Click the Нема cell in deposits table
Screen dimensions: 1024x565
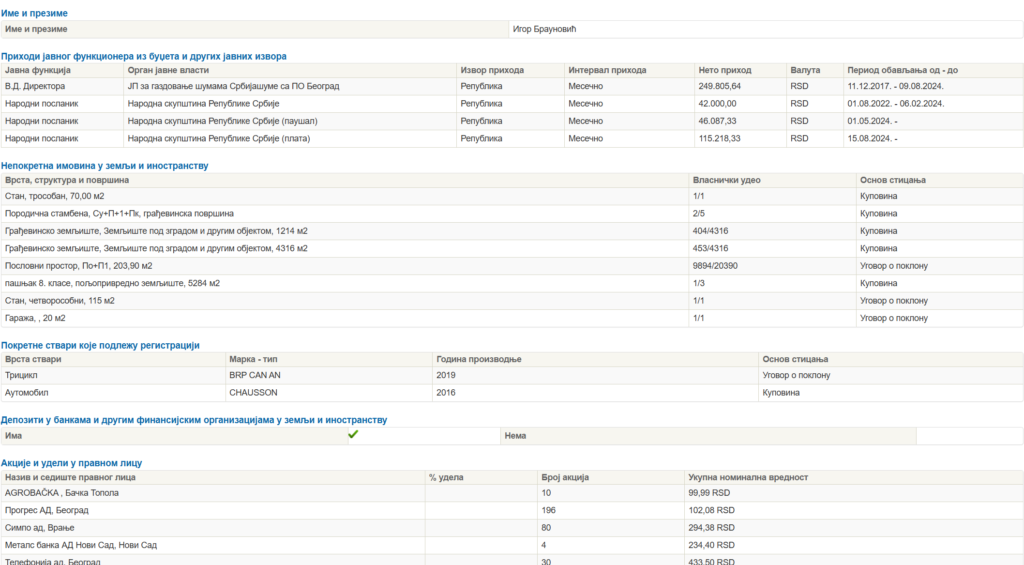(x=516, y=436)
